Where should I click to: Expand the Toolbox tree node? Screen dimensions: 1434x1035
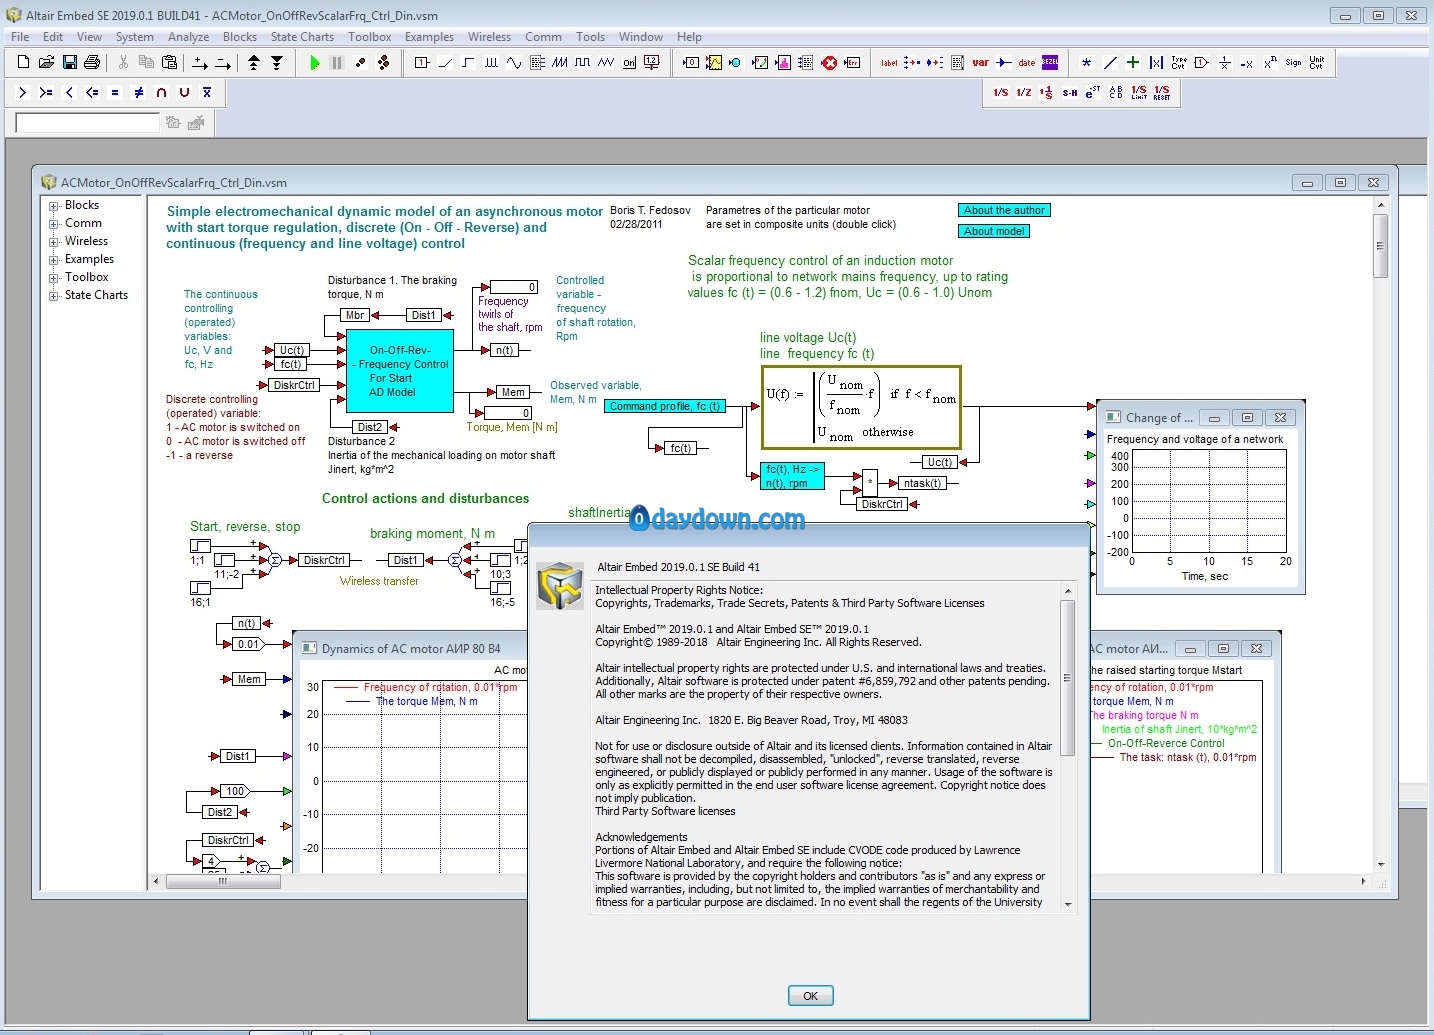click(x=54, y=278)
